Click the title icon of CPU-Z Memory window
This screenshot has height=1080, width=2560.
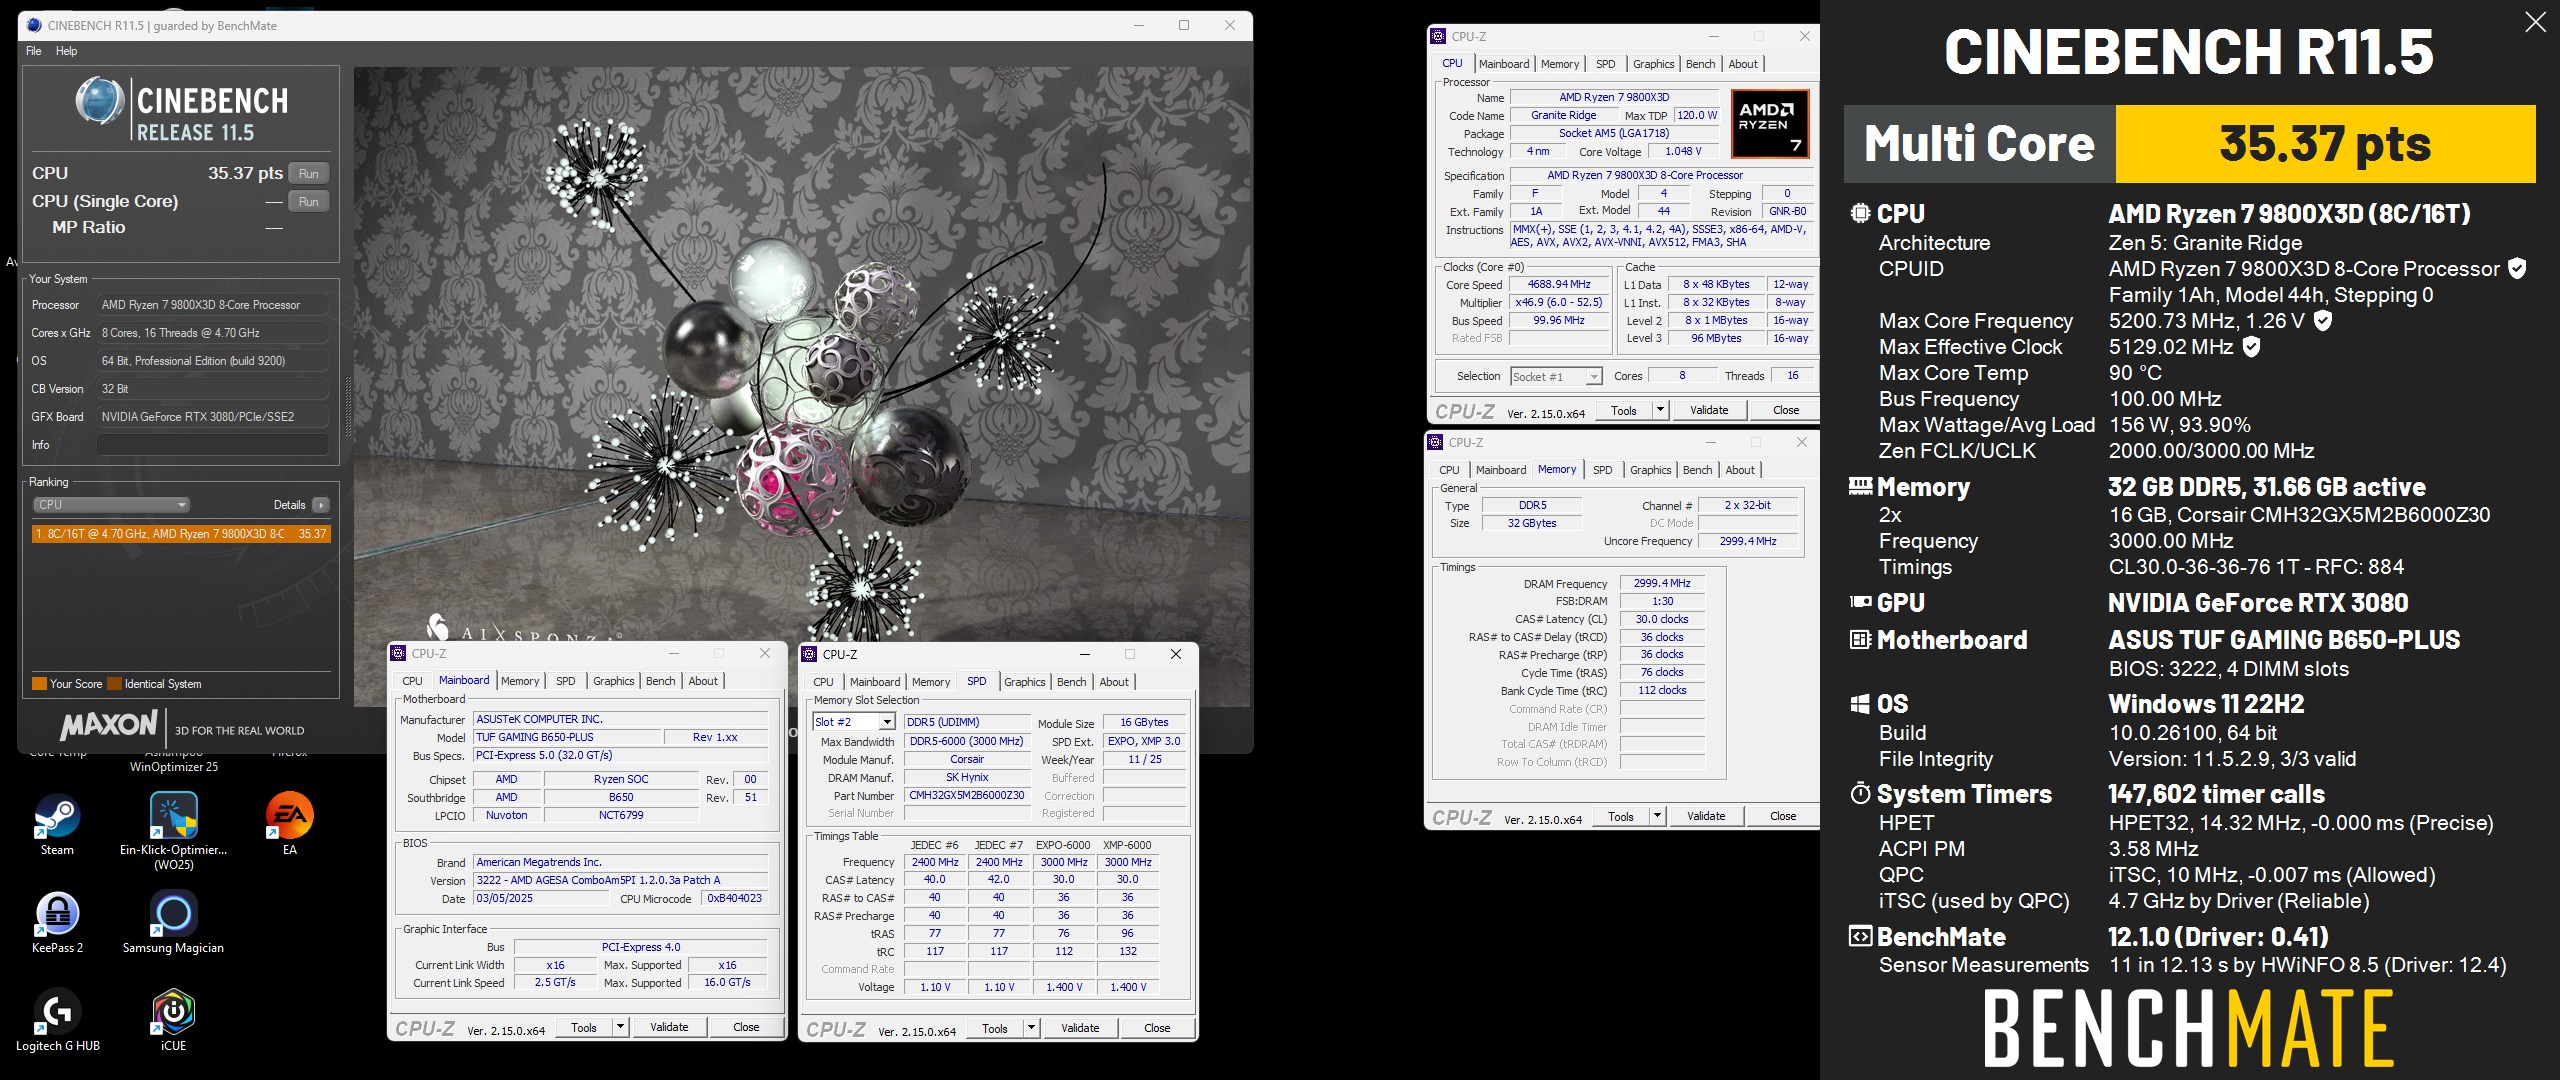pos(1435,442)
